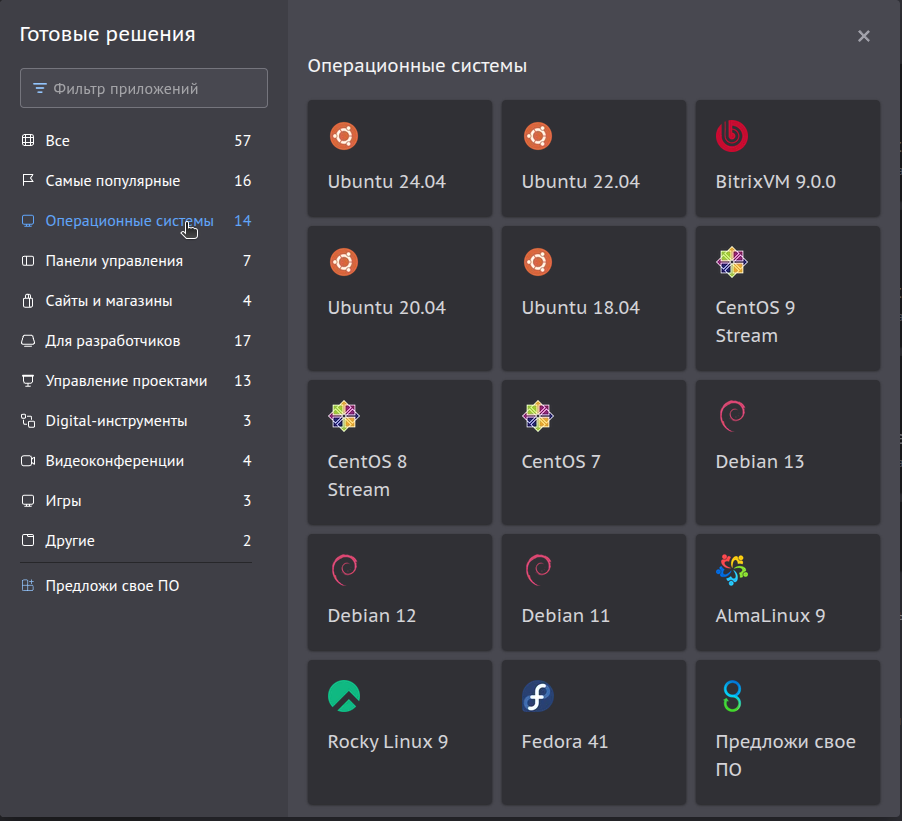Click the shopping bag icon beside Сайты и магазины
The height and width of the screenshot is (821, 902).
click(x=28, y=301)
